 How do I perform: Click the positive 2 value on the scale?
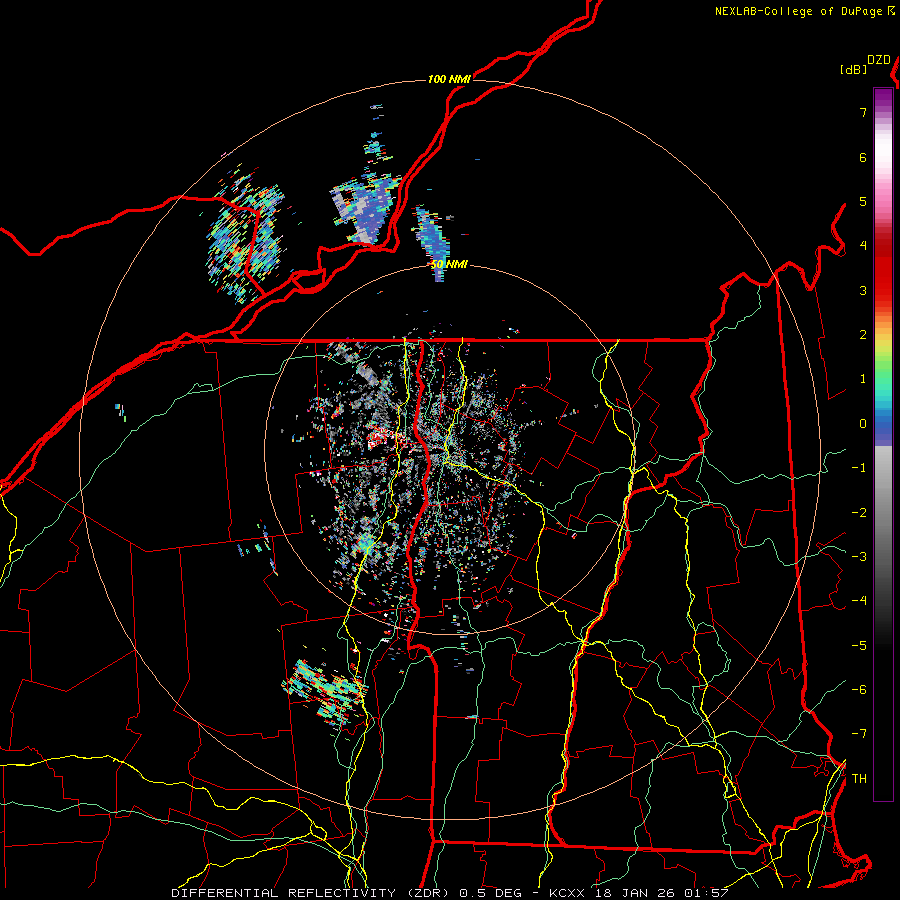863,335
